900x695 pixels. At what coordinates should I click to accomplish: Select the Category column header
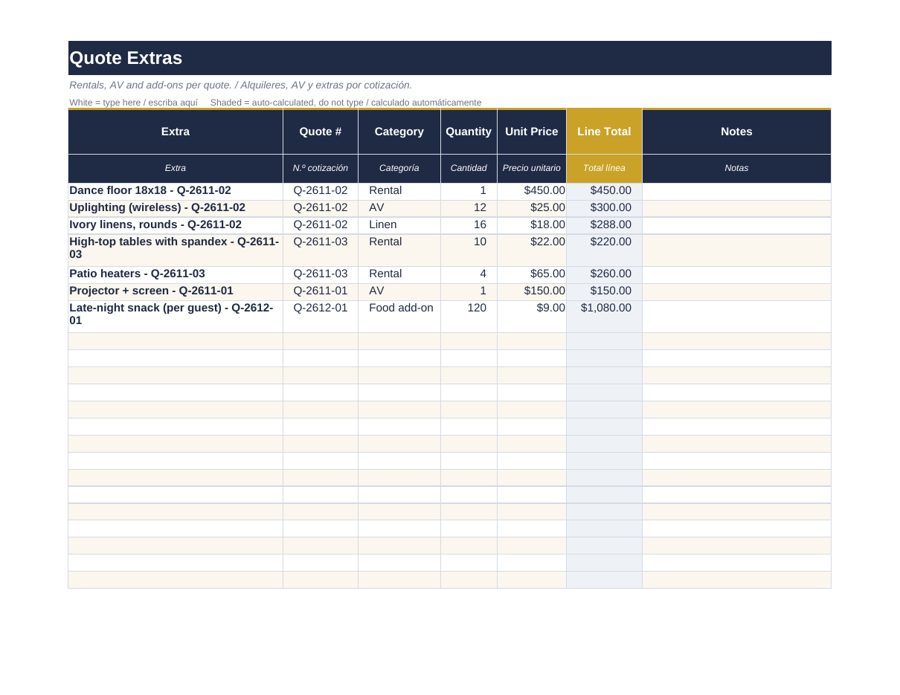pos(399,131)
